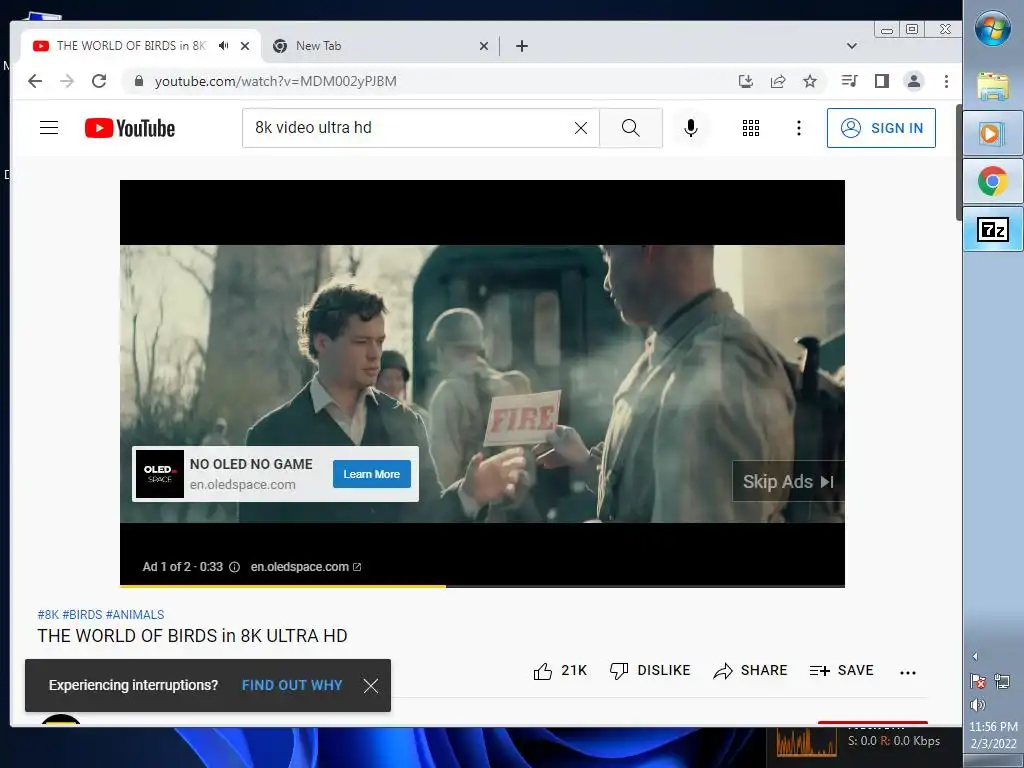Click the OLED SPACE ad logo
1024x768 pixels.
(x=159, y=474)
